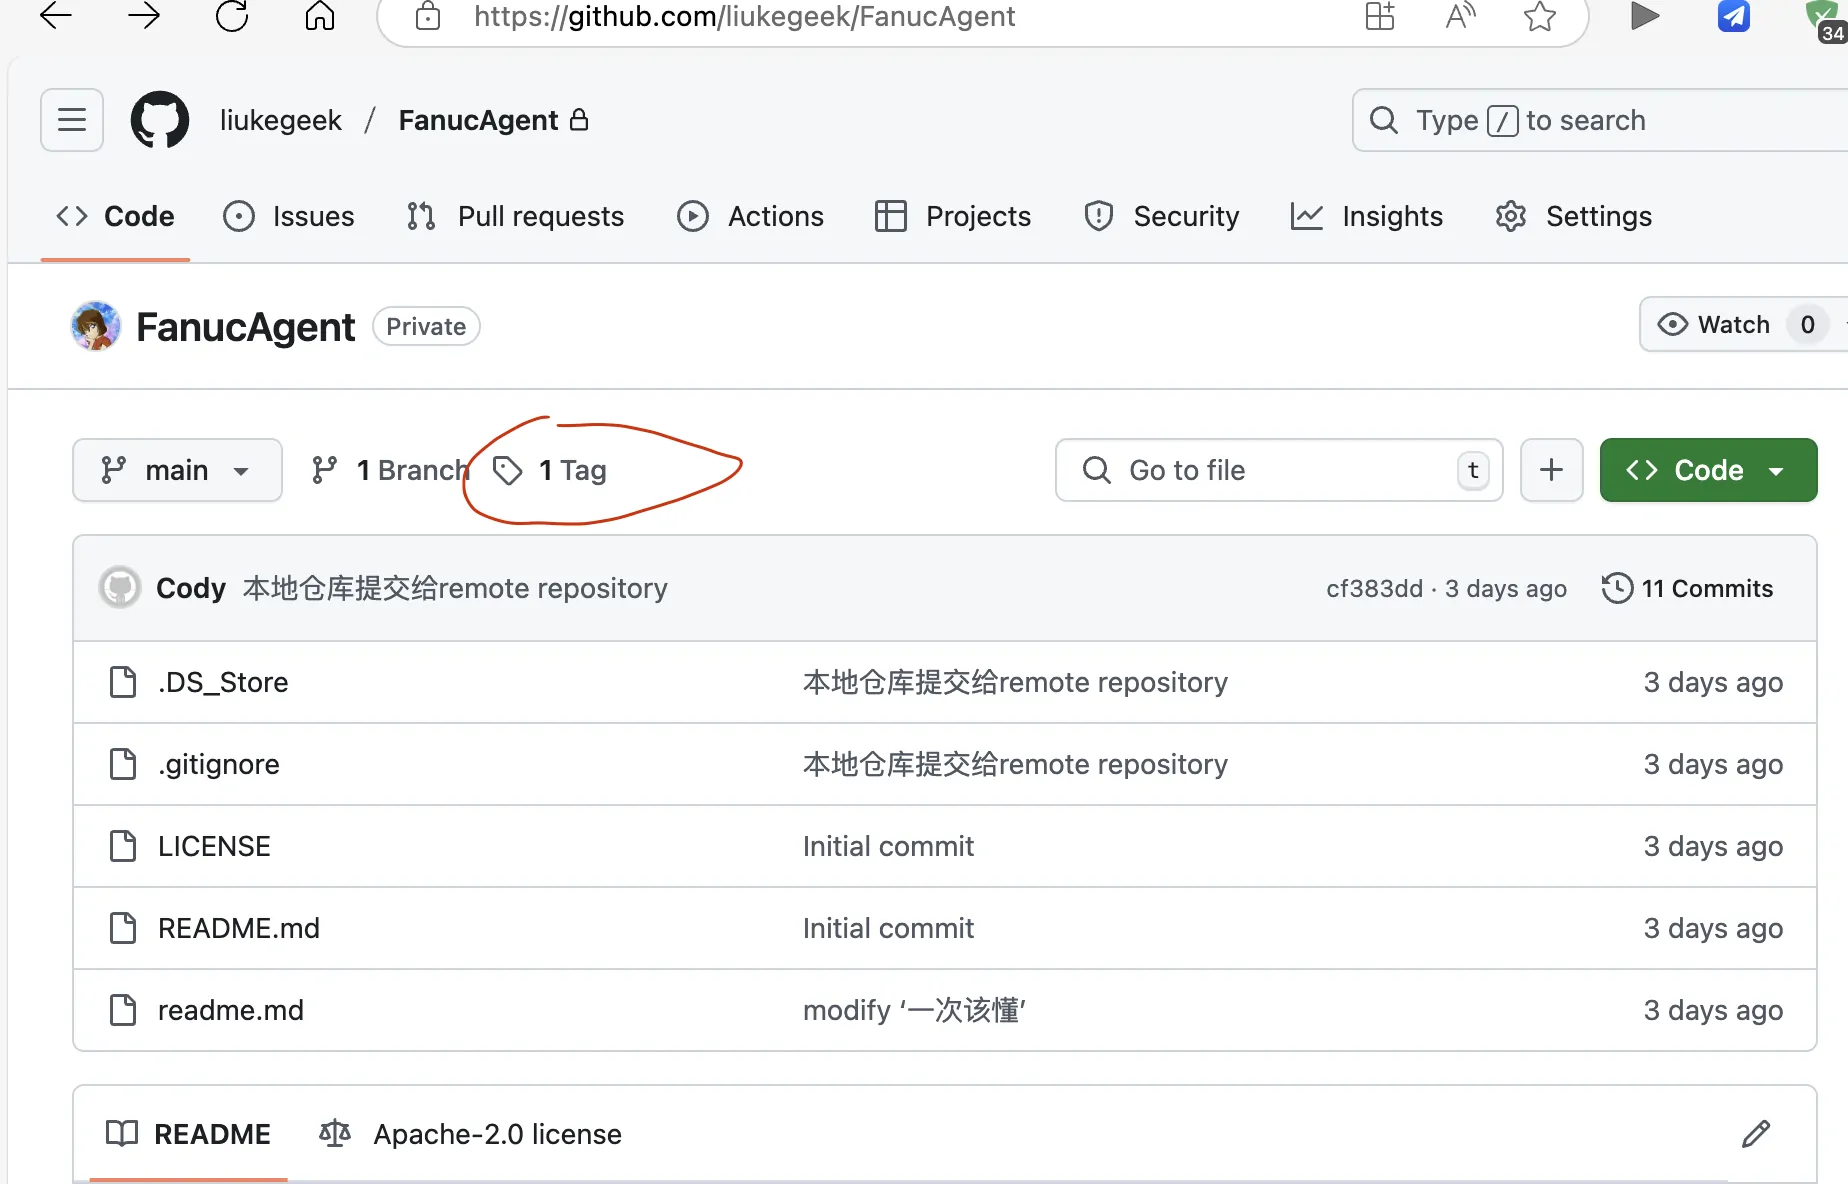The image size is (1848, 1184).
Task: Open the .gitignore row commit message
Action: [x=1015, y=764]
